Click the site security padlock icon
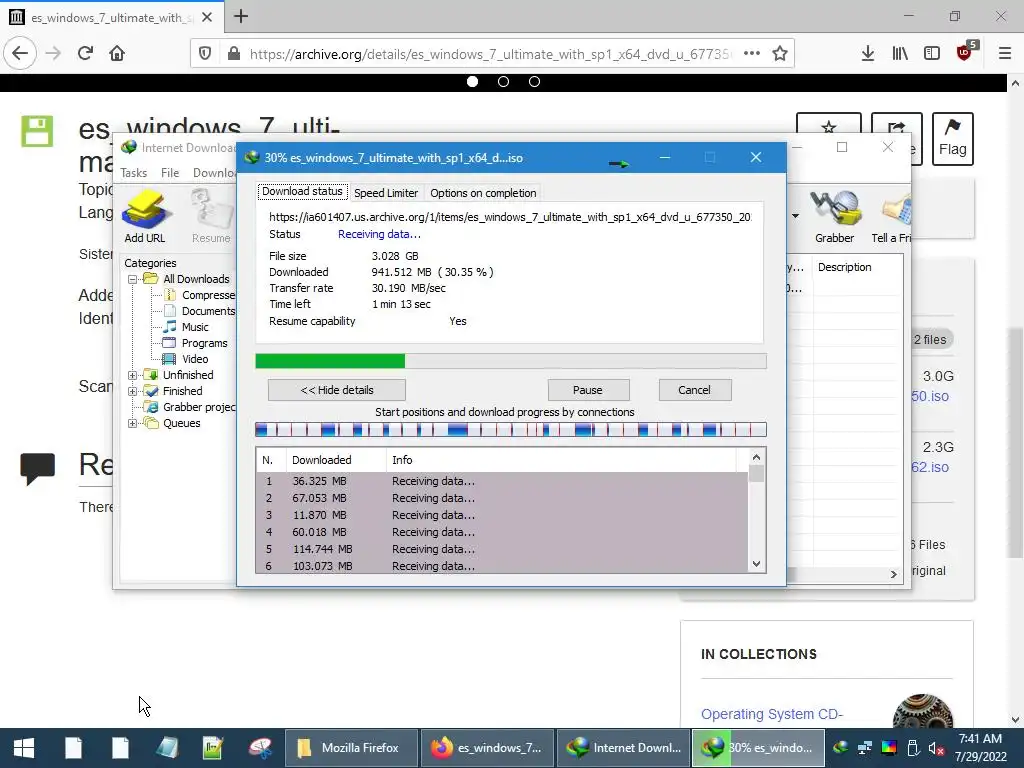This screenshot has width=1024, height=768. 234,54
